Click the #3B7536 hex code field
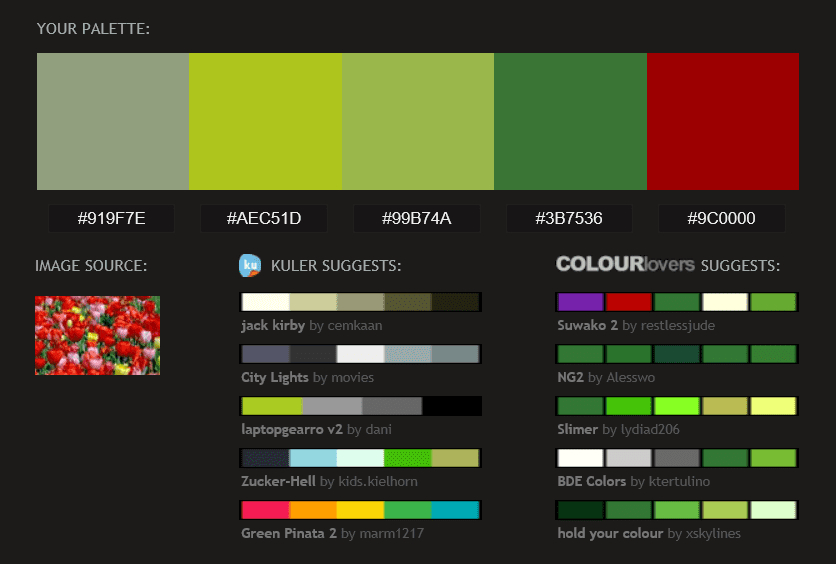 [x=569, y=219]
